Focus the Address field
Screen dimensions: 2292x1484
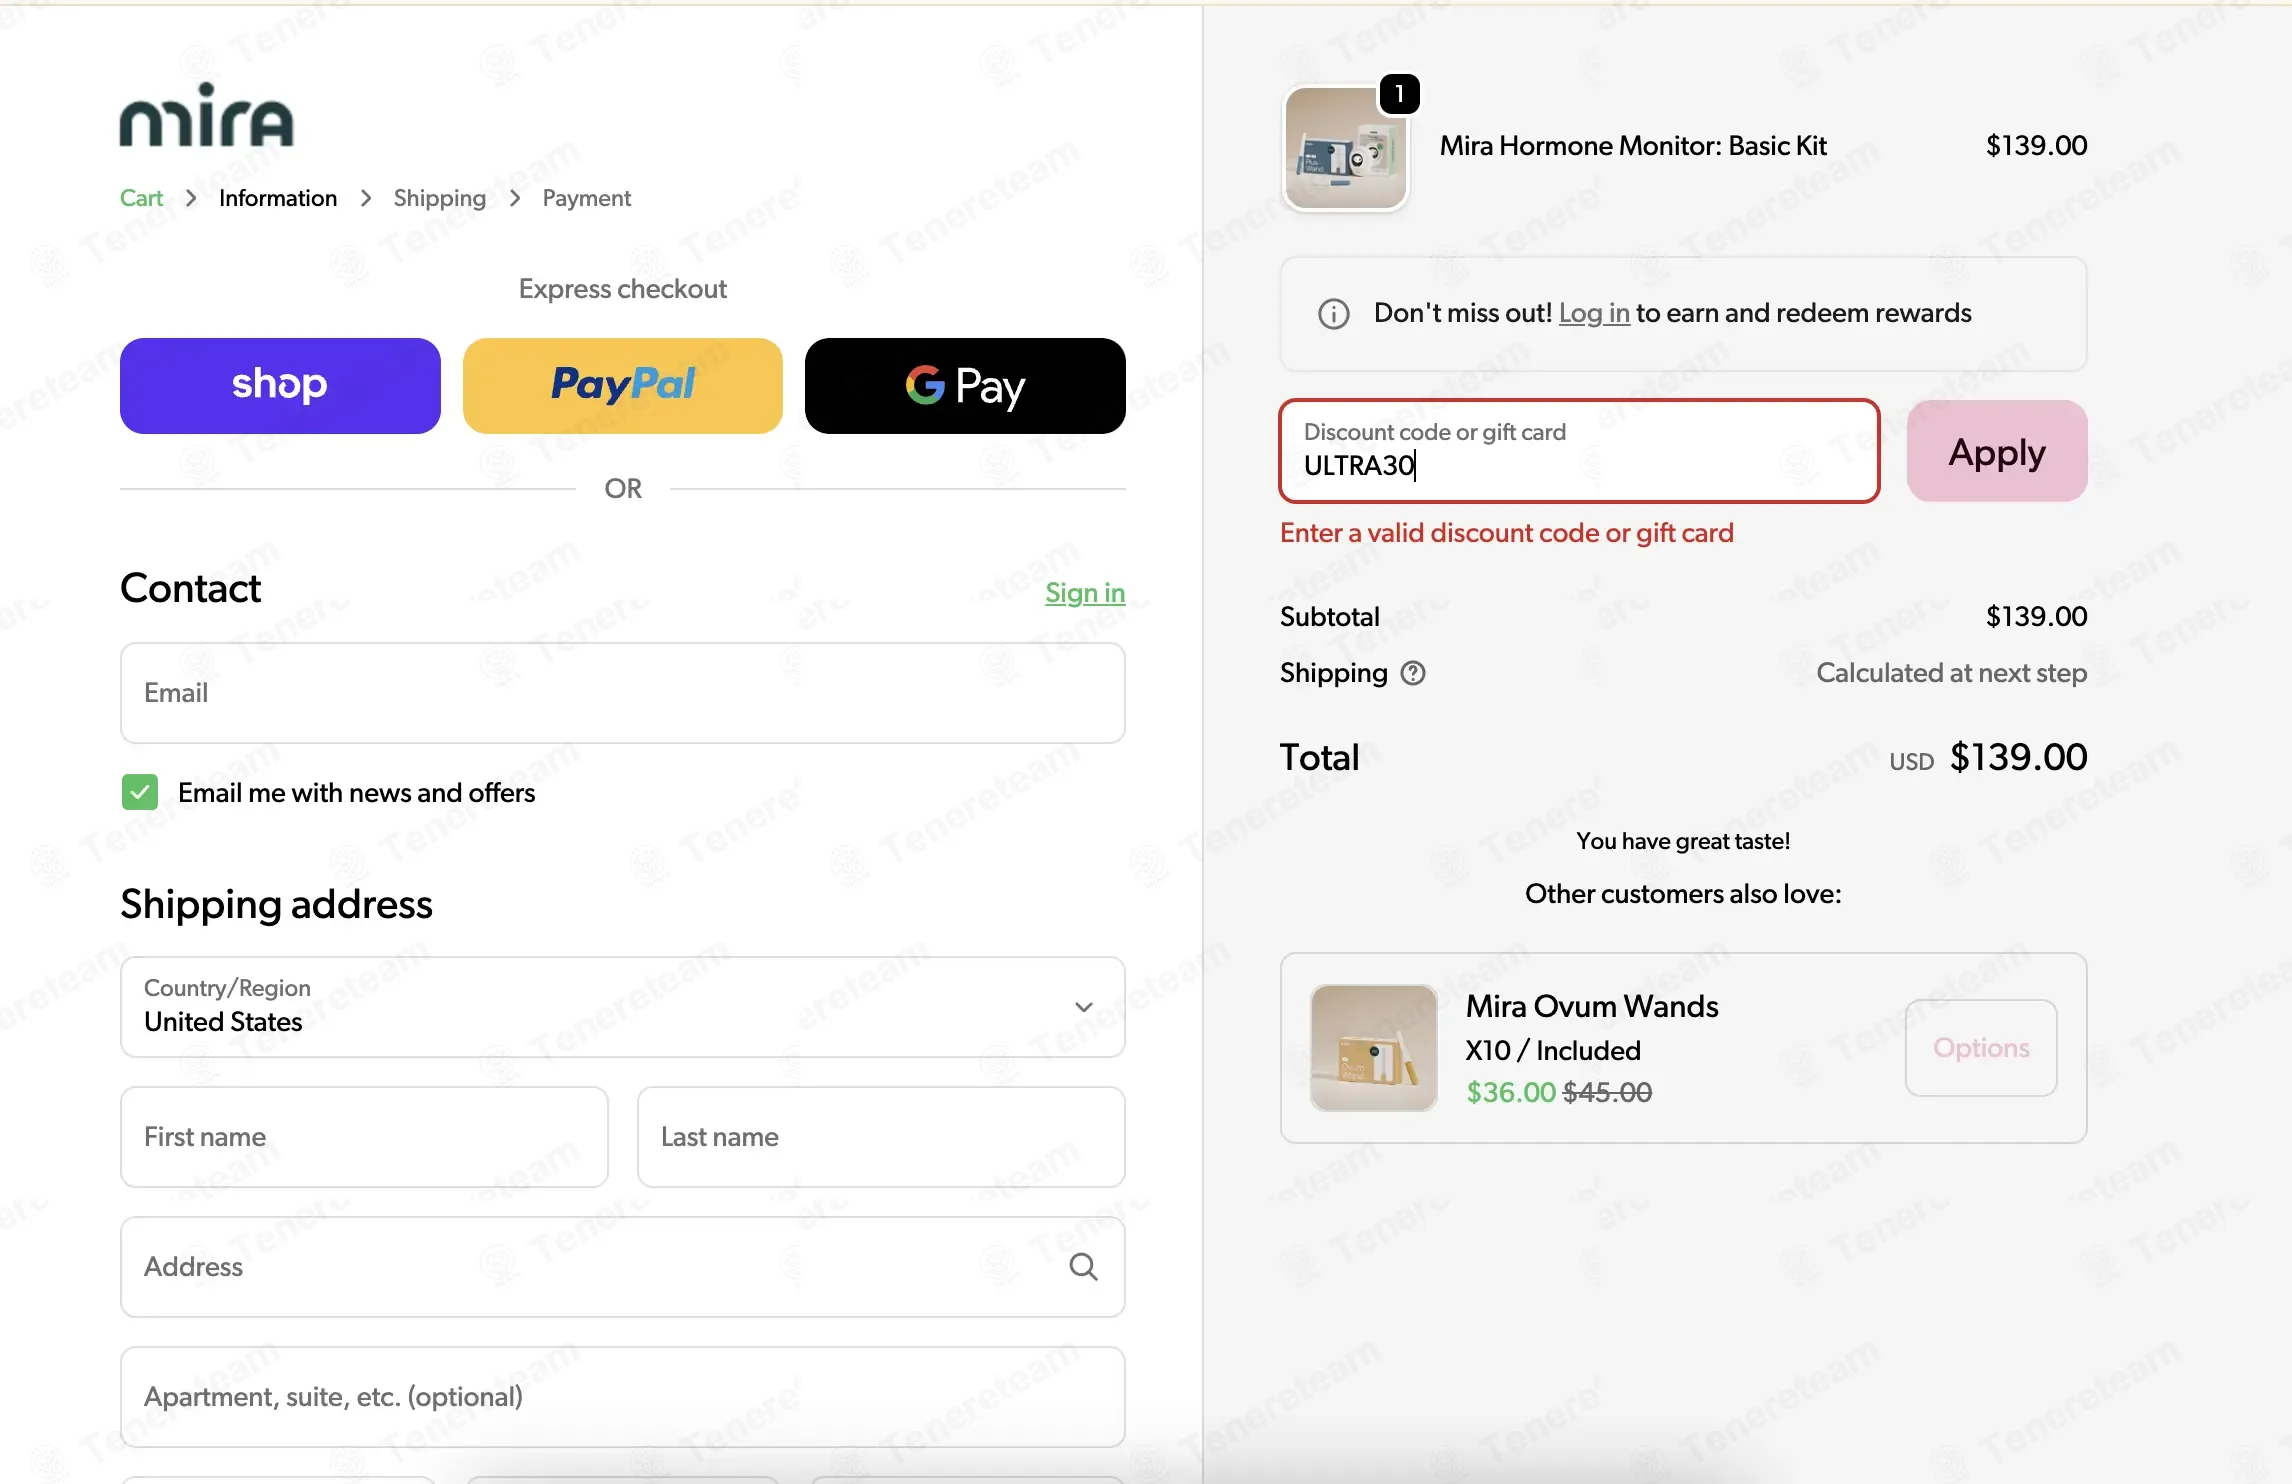(622, 1267)
